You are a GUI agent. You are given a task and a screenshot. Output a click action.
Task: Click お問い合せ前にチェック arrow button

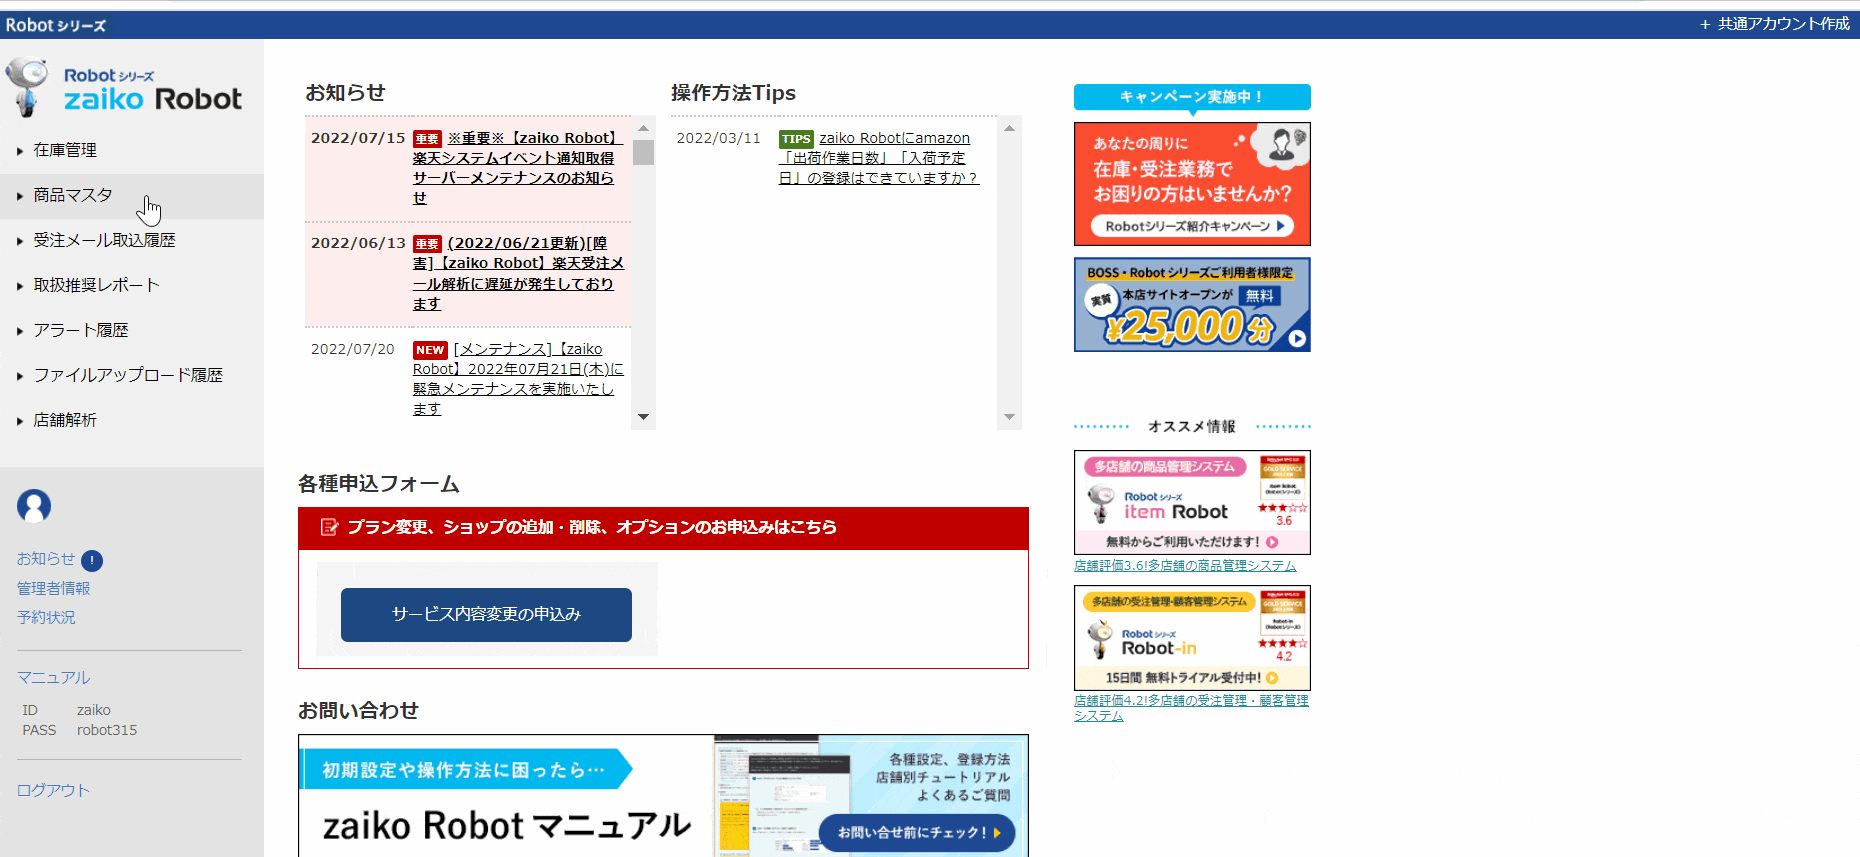click(x=917, y=832)
